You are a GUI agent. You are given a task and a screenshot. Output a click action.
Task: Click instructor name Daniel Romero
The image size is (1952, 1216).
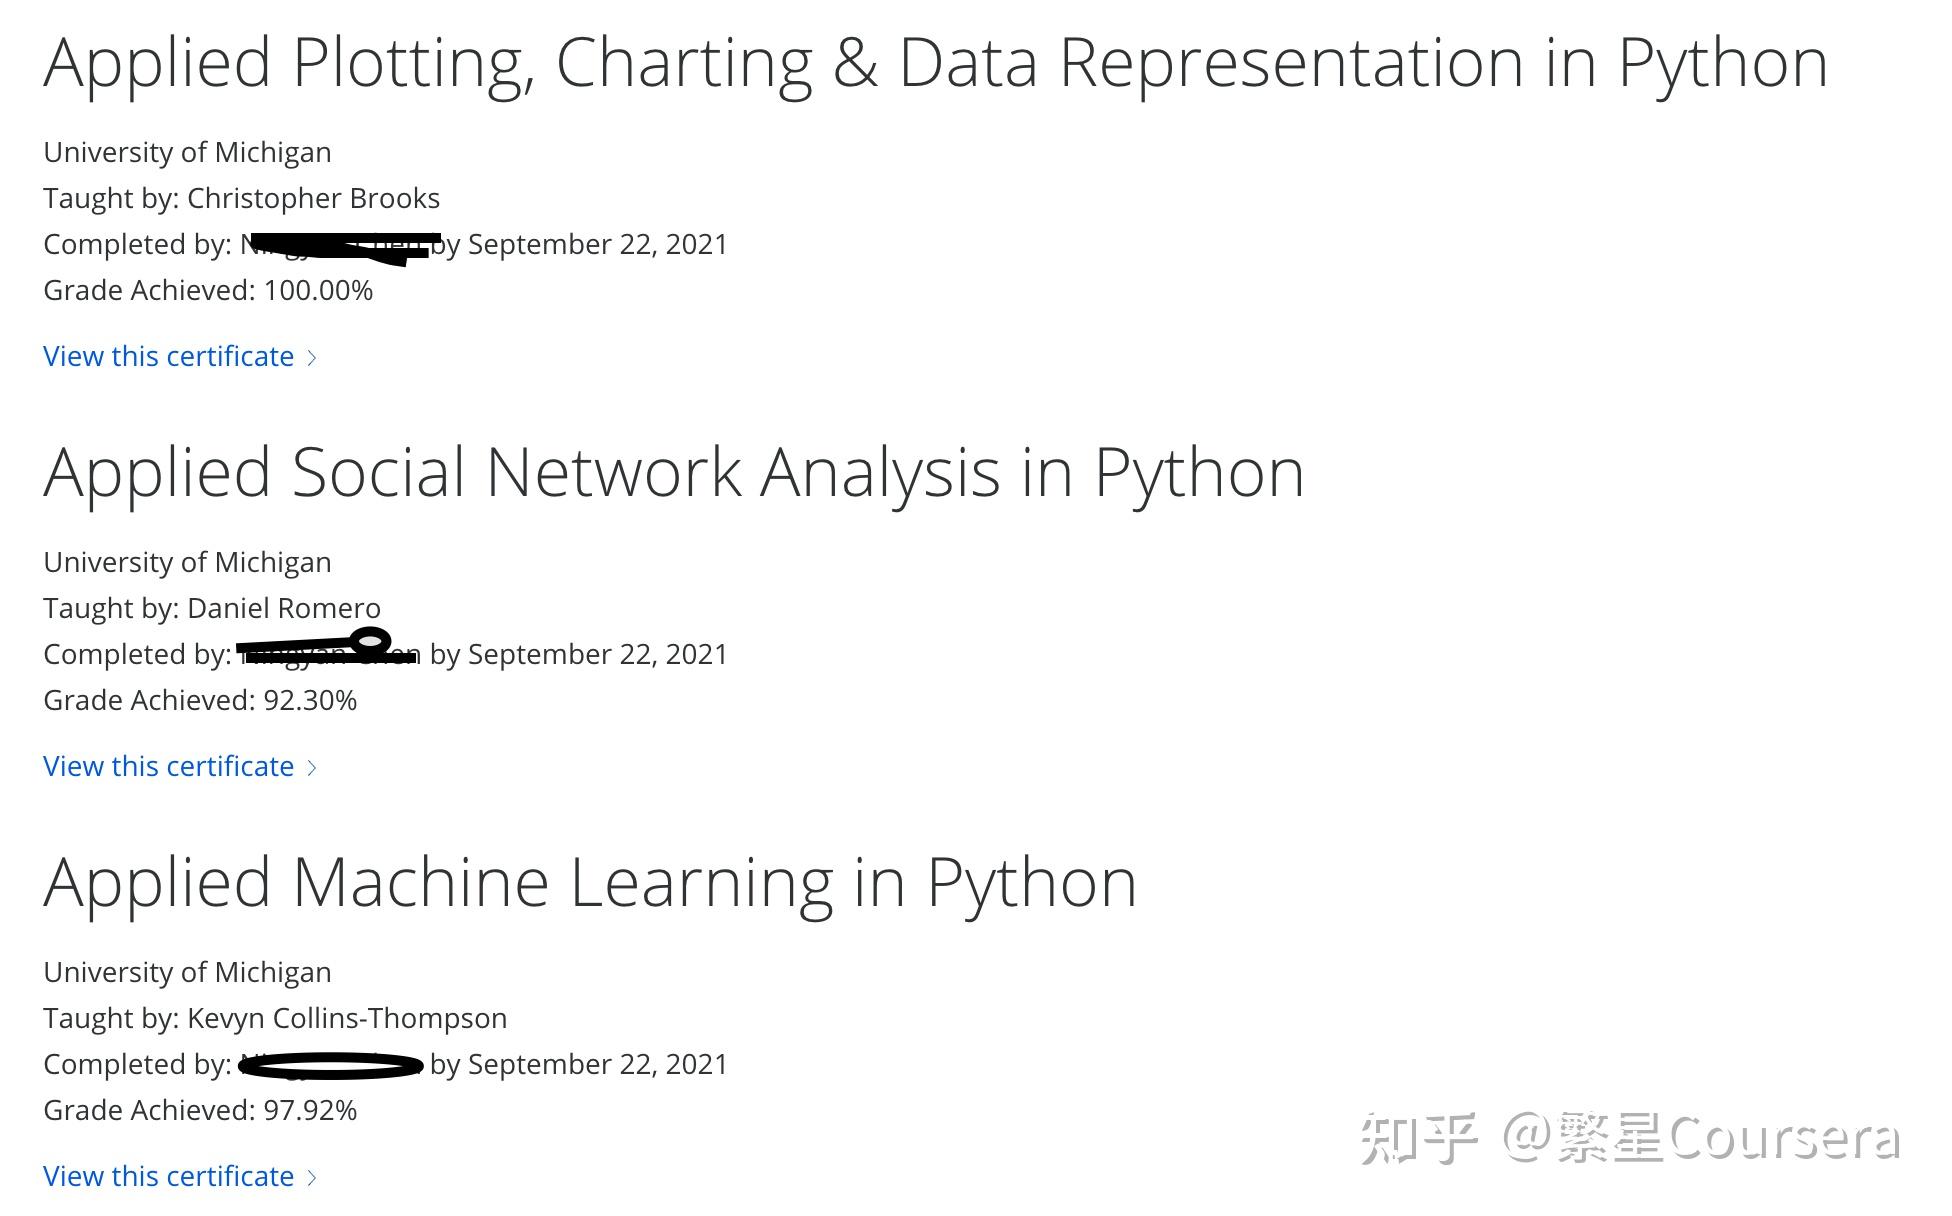pos(283,608)
